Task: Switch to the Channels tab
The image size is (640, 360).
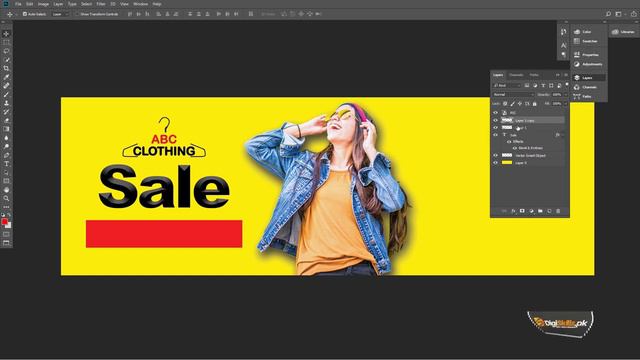Action: 516,75
